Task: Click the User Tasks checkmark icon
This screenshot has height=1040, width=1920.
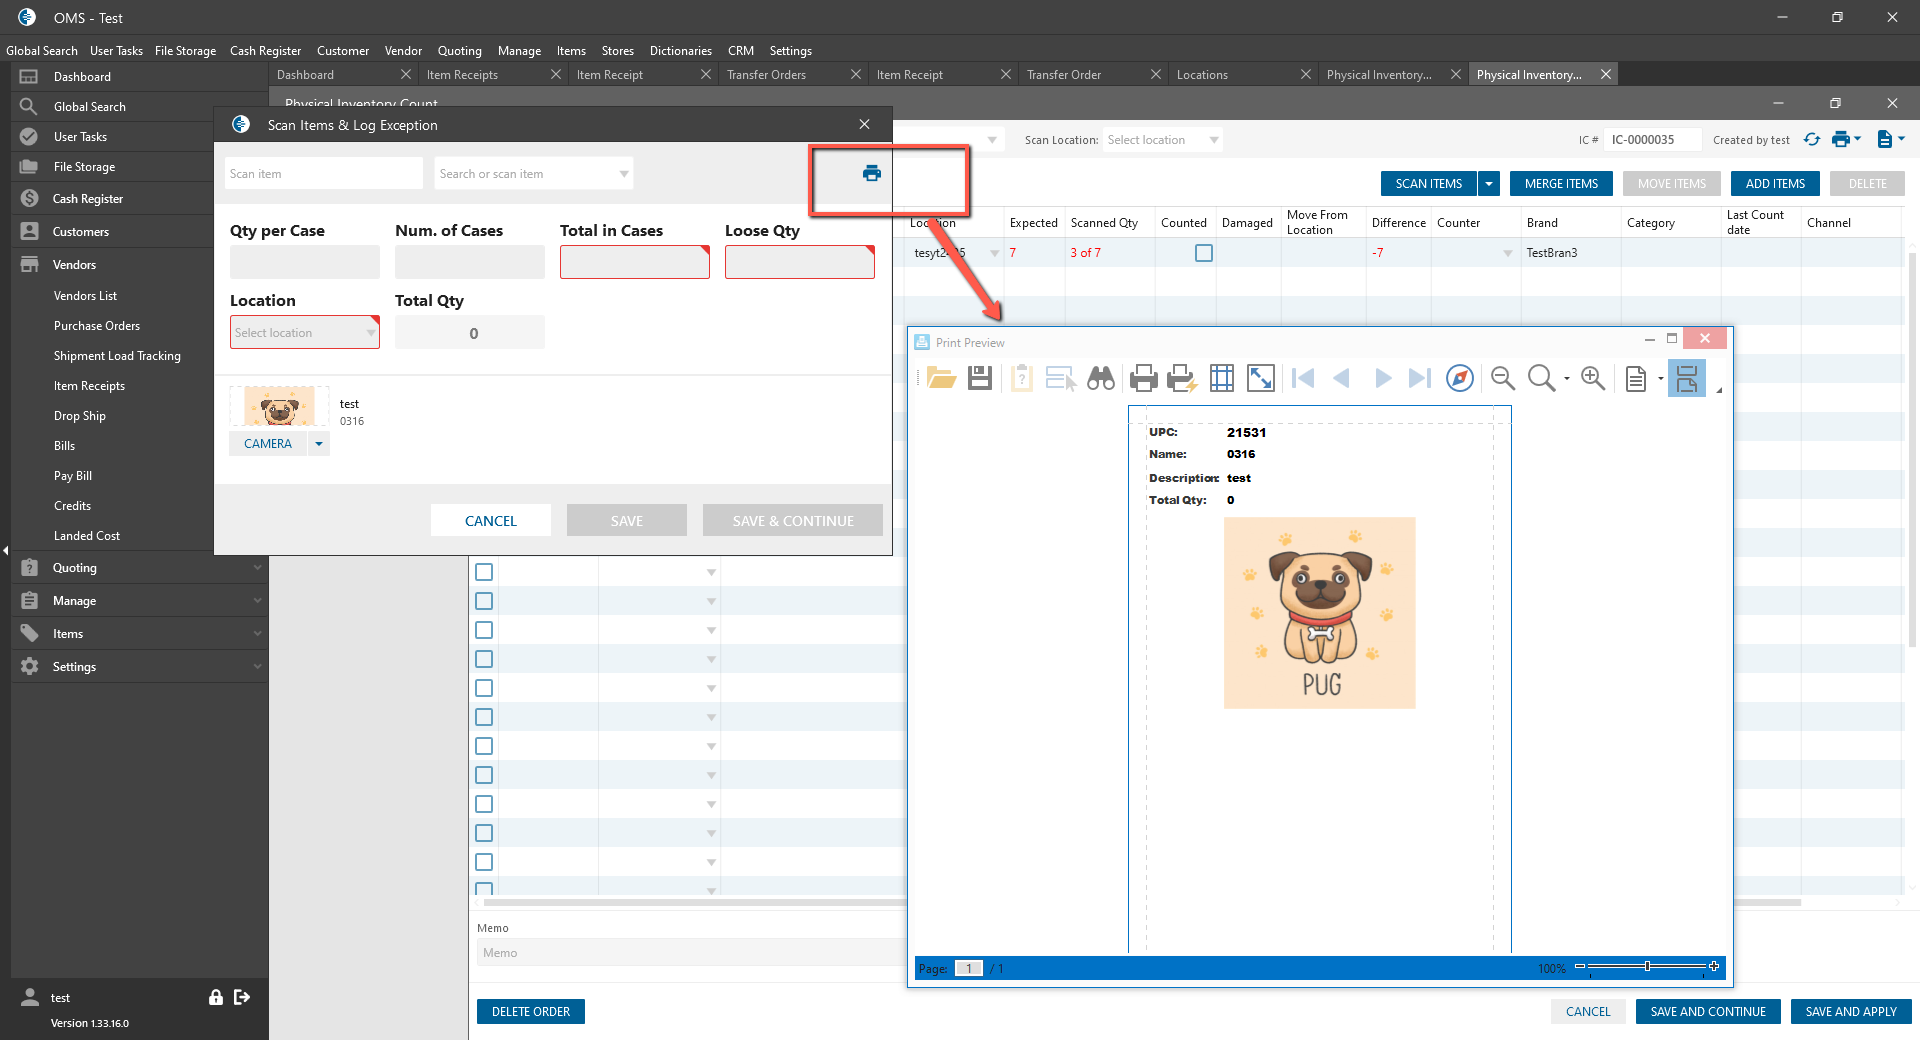Action: (29, 137)
